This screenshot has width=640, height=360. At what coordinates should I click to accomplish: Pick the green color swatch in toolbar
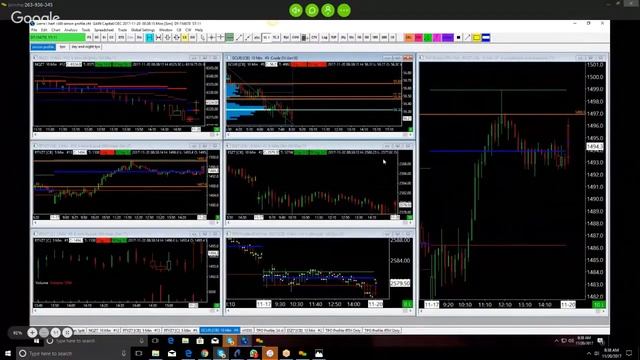[x=428, y=38]
